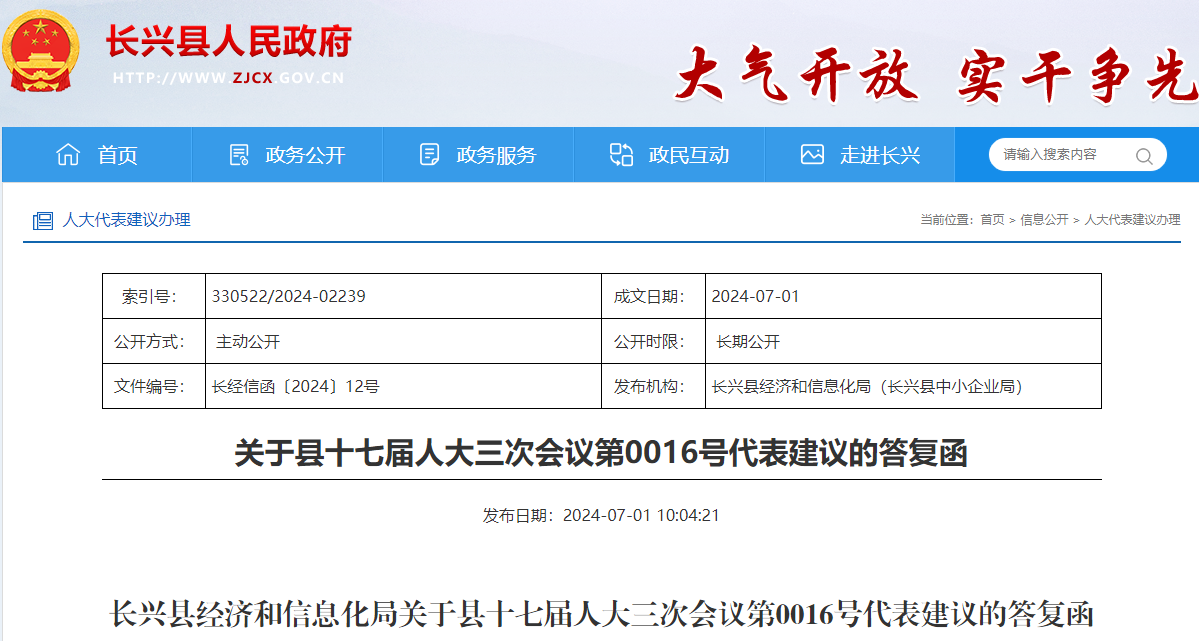Open the 政务公开 menu item
1199x641 pixels.
tap(305, 155)
